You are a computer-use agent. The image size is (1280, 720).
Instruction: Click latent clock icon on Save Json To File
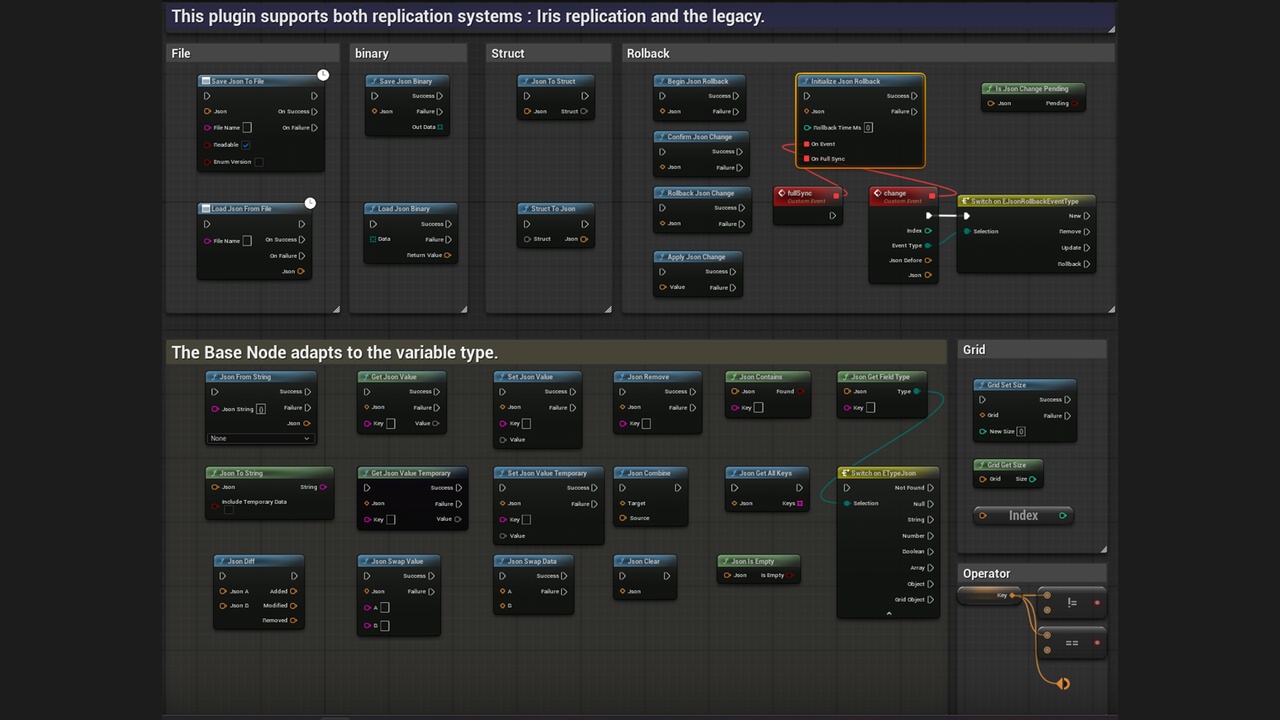pos(323,75)
